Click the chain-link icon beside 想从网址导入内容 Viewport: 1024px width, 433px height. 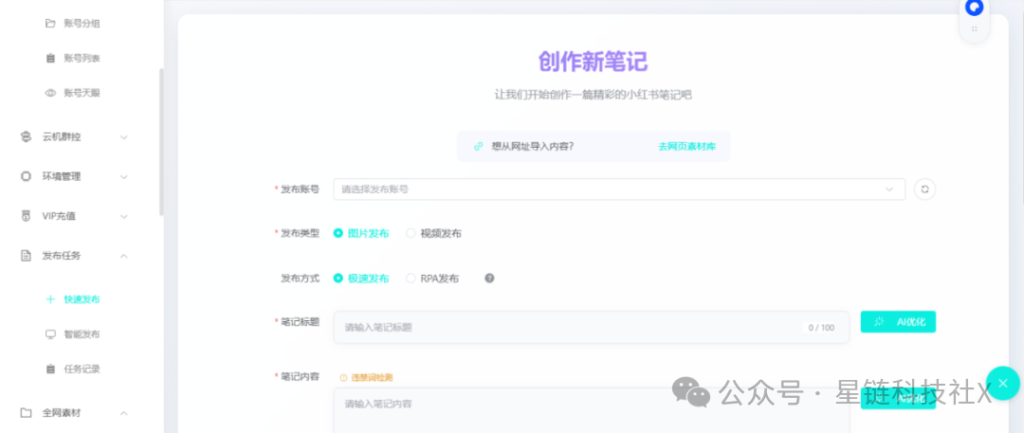(x=478, y=146)
